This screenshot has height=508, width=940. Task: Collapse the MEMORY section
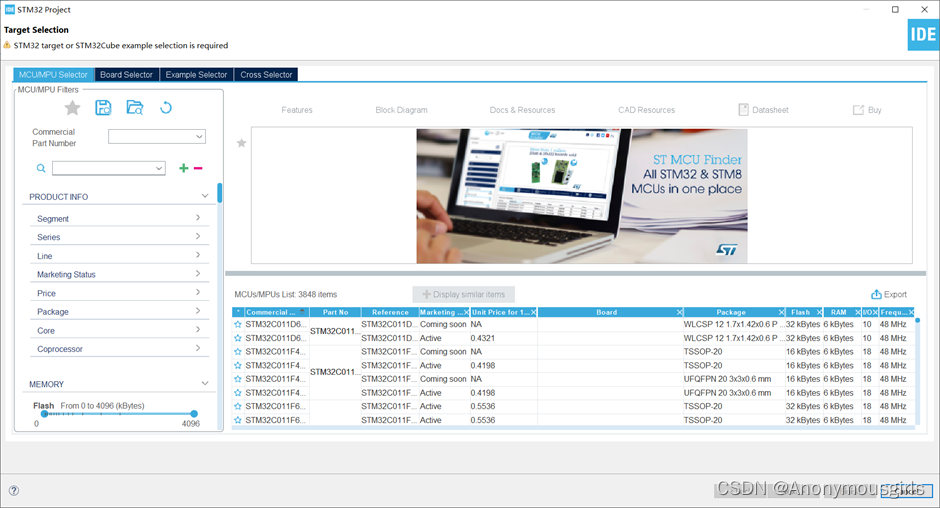204,383
